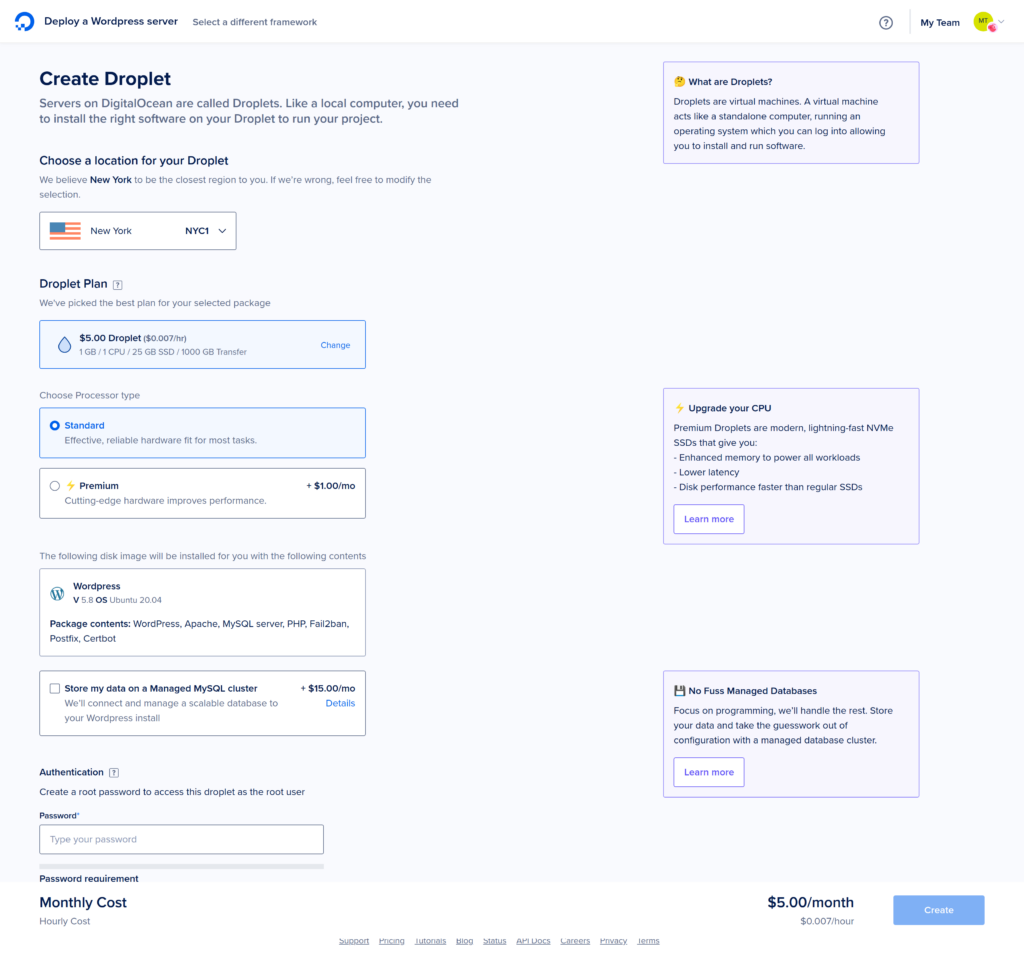The height and width of the screenshot is (957, 1024).
Task: Open the New York NYC1 region dropdown
Action: [x=138, y=231]
